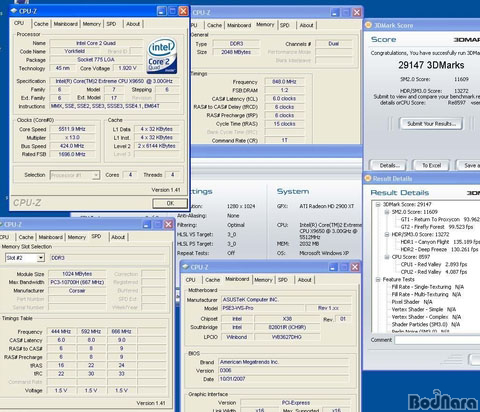Click the FSB:DRAM ratio value 1:2
The width and height of the screenshot is (480, 412).
pyautogui.click(x=284, y=90)
